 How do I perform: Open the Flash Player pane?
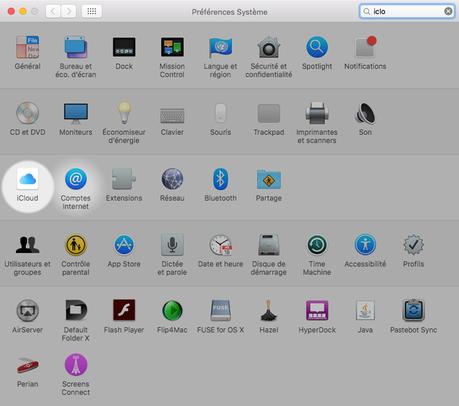[x=124, y=317]
